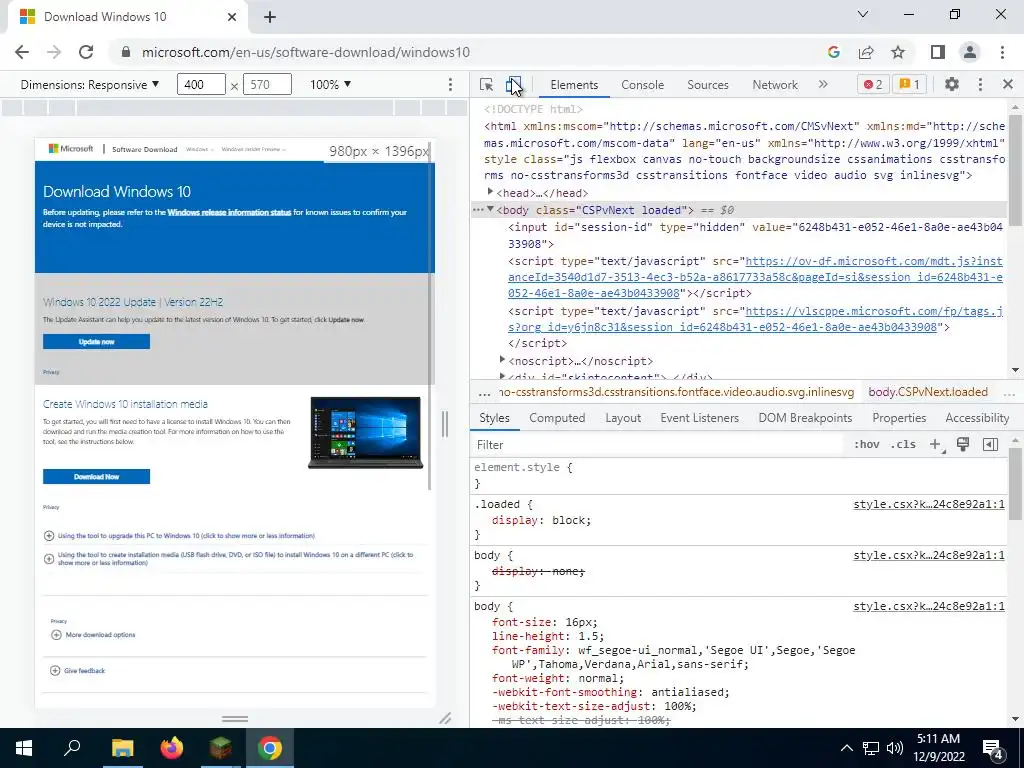Click the Update now button
This screenshot has height=768, width=1024.
[x=97, y=342]
